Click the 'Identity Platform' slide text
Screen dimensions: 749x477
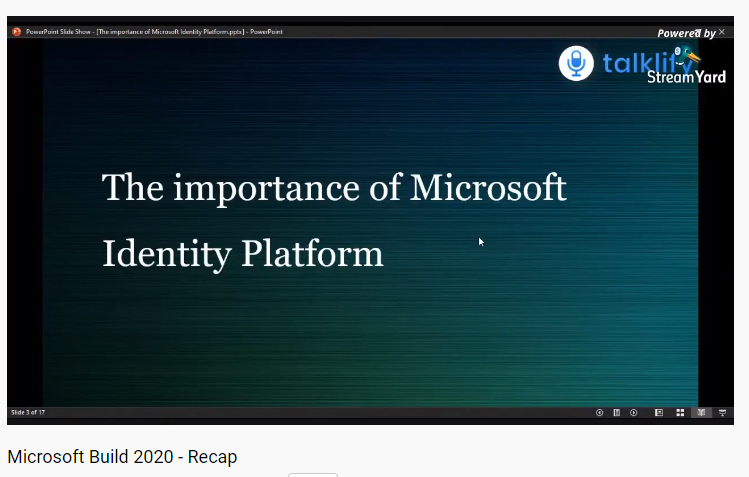[243, 254]
